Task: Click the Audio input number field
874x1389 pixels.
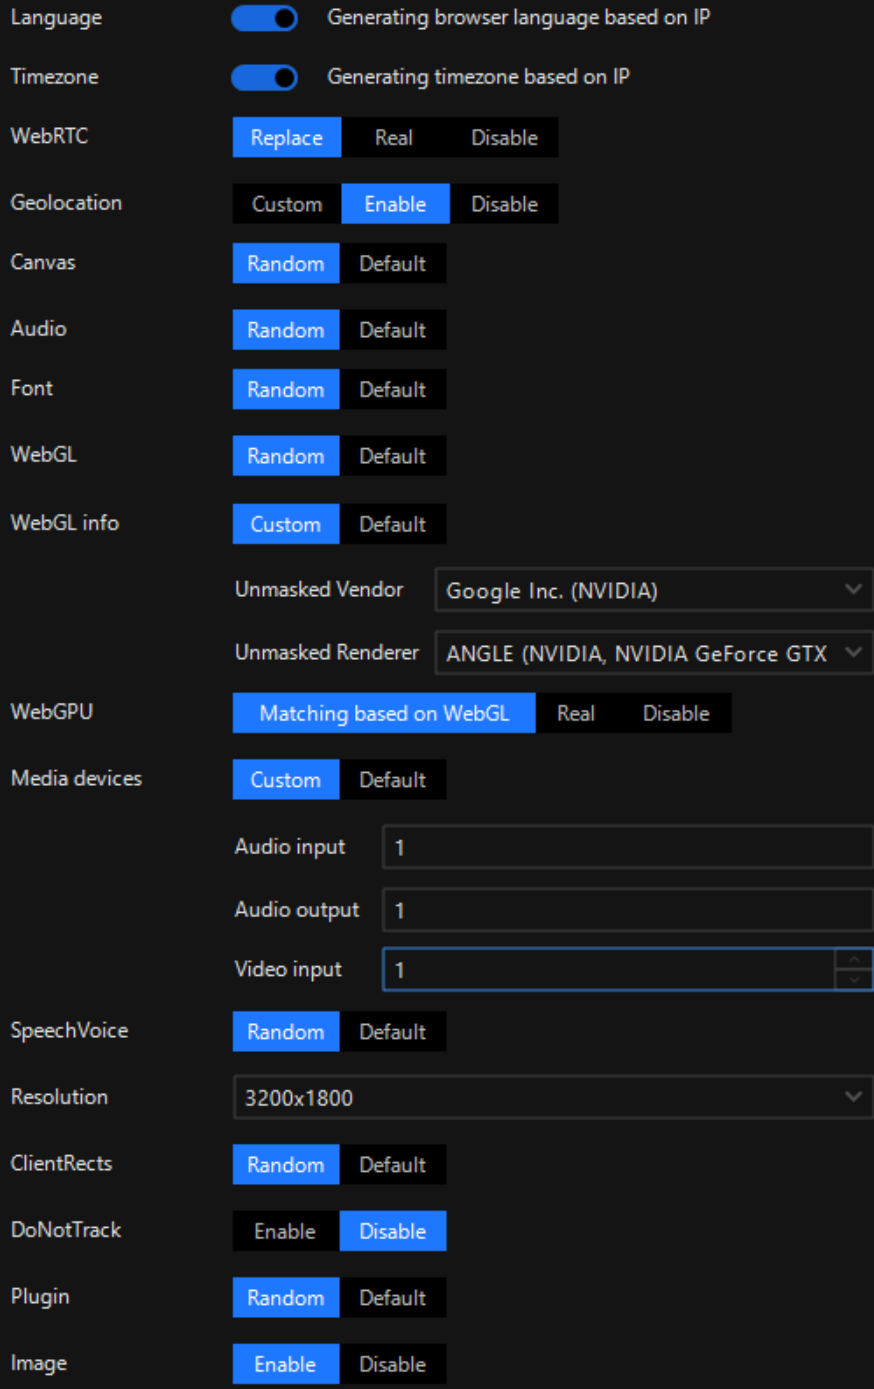Action: tap(627, 848)
